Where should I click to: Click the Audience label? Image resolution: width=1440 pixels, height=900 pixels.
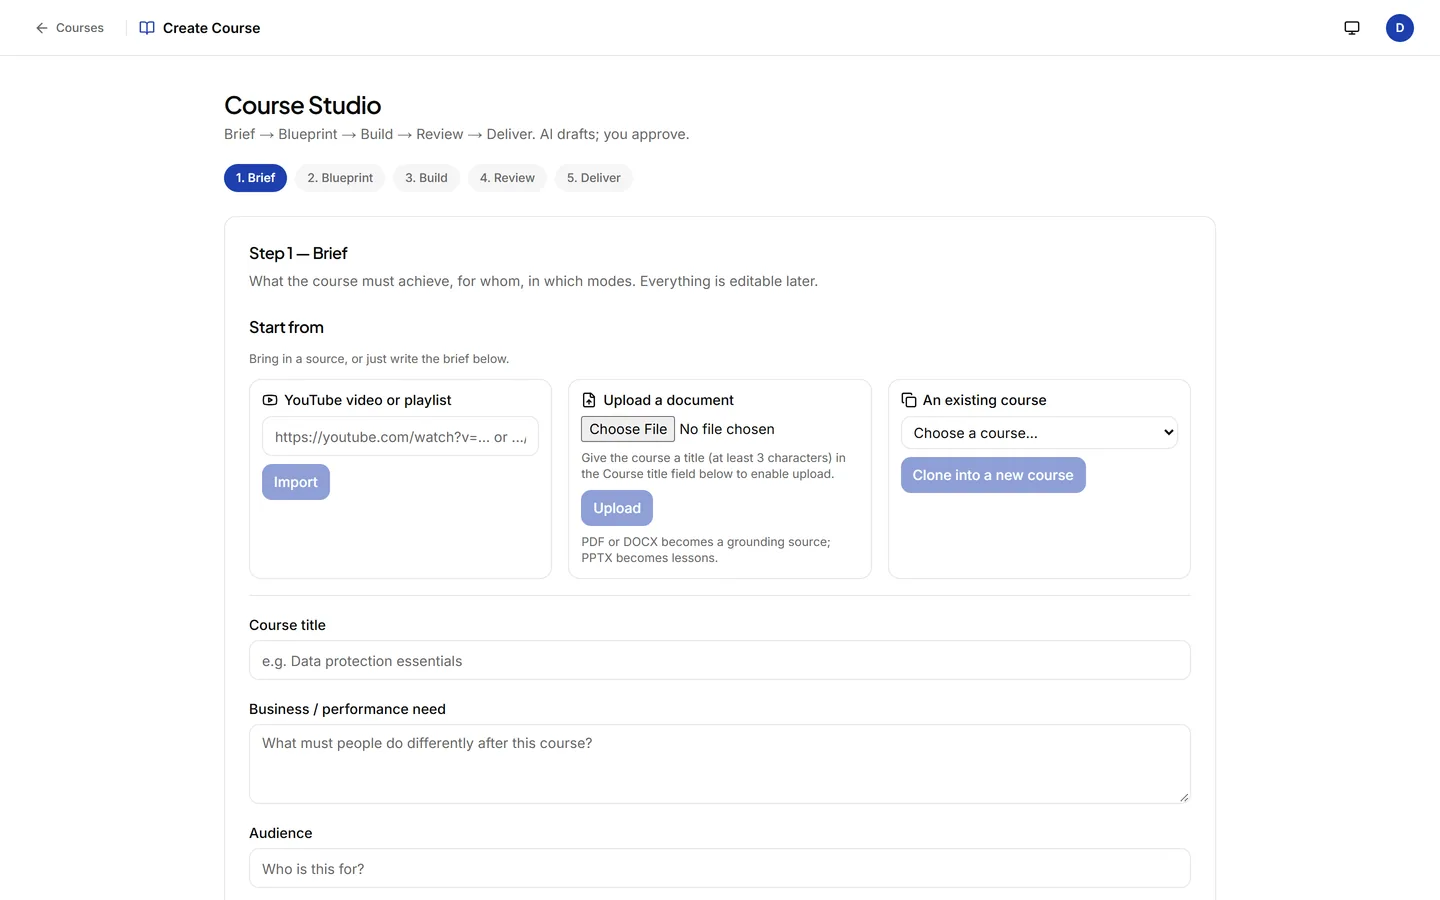pos(281,833)
